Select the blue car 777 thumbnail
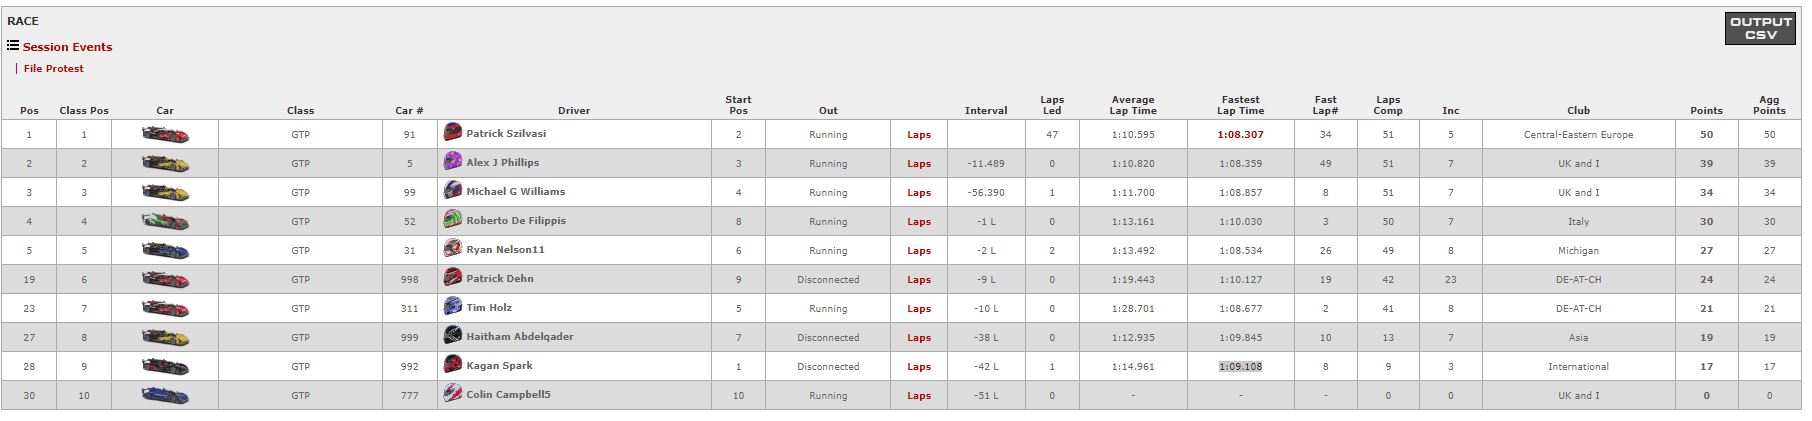 (165, 395)
